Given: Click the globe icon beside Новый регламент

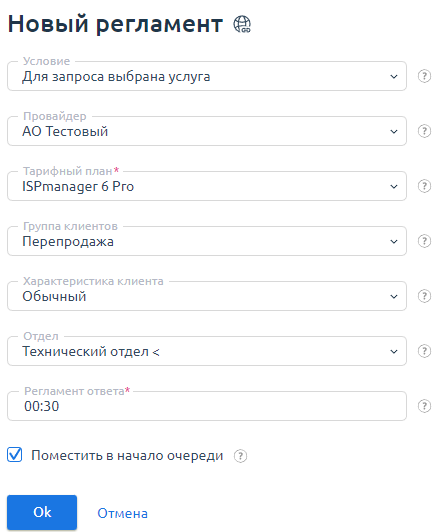Looking at the screenshot, I should (x=242, y=24).
